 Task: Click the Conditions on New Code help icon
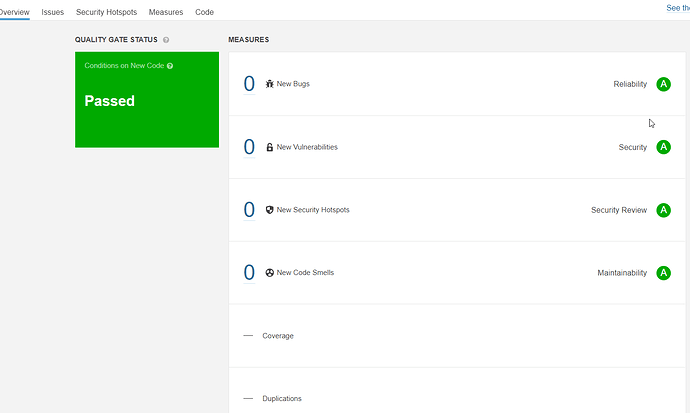pos(170,66)
